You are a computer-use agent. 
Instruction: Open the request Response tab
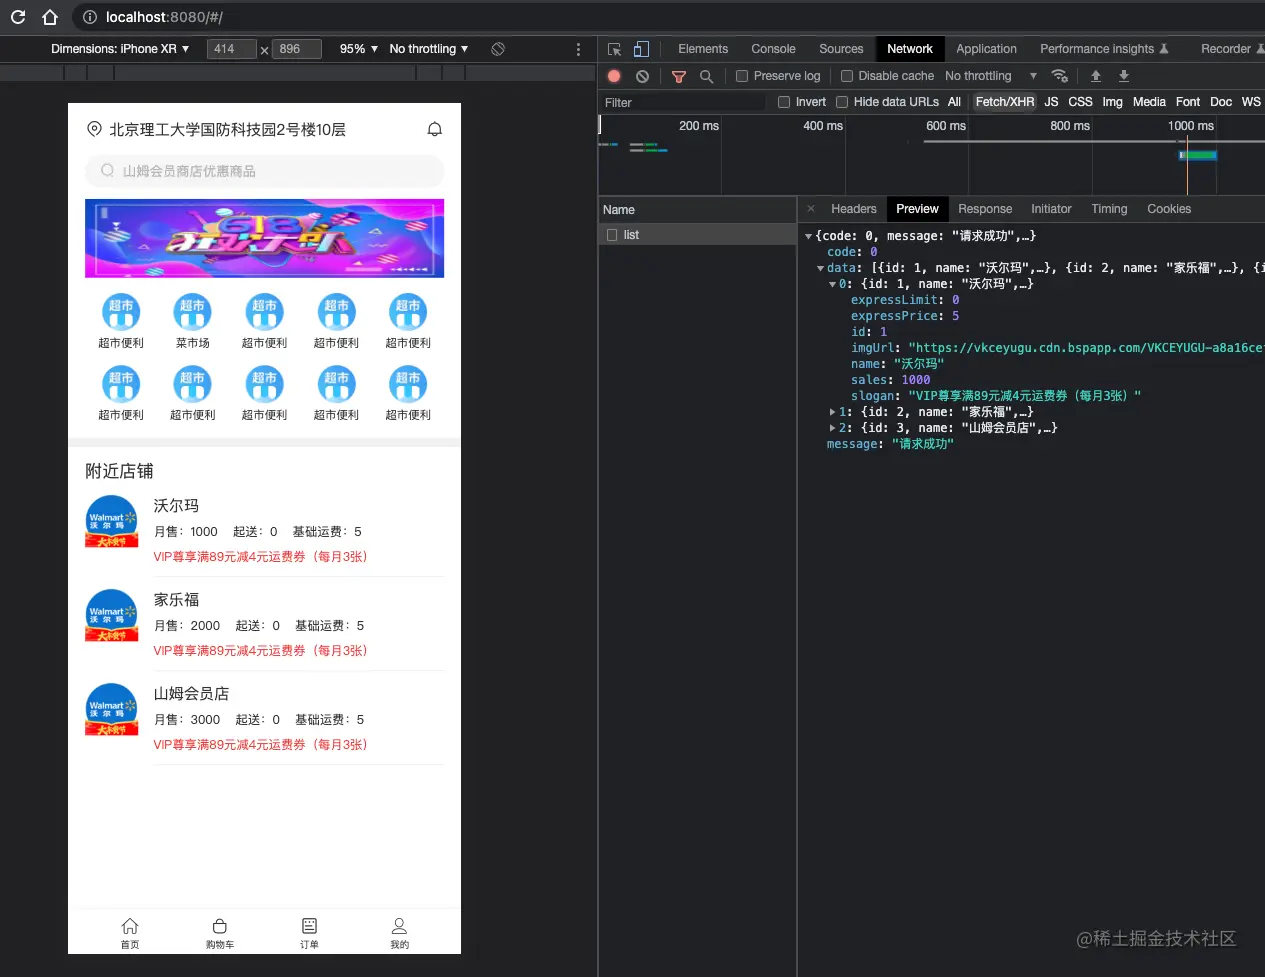tap(985, 209)
